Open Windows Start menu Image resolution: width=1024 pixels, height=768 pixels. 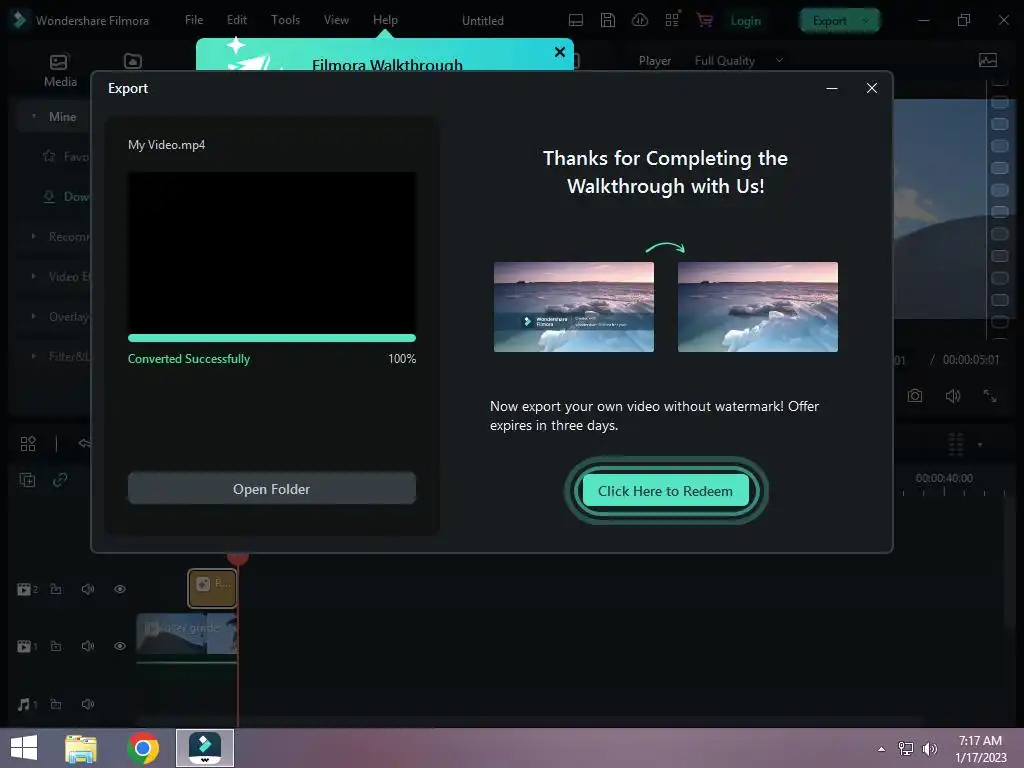[24, 748]
